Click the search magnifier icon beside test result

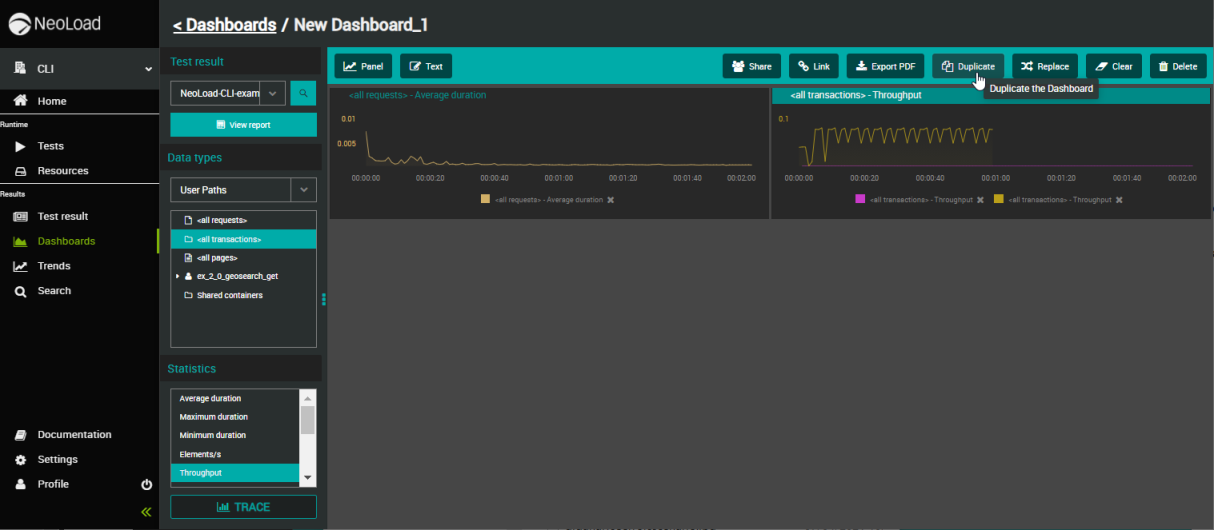click(303, 94)
